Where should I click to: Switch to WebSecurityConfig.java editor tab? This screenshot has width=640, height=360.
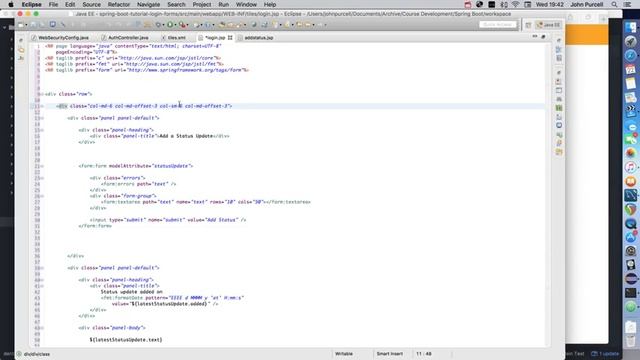point(63,38)
